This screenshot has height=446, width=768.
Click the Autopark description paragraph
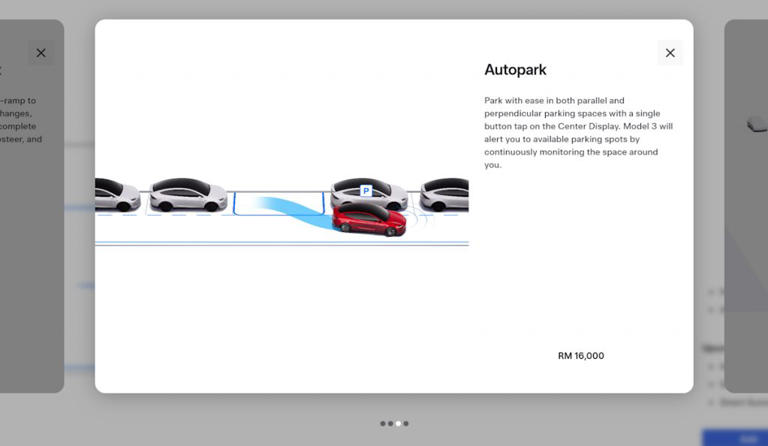pos(578,133)
